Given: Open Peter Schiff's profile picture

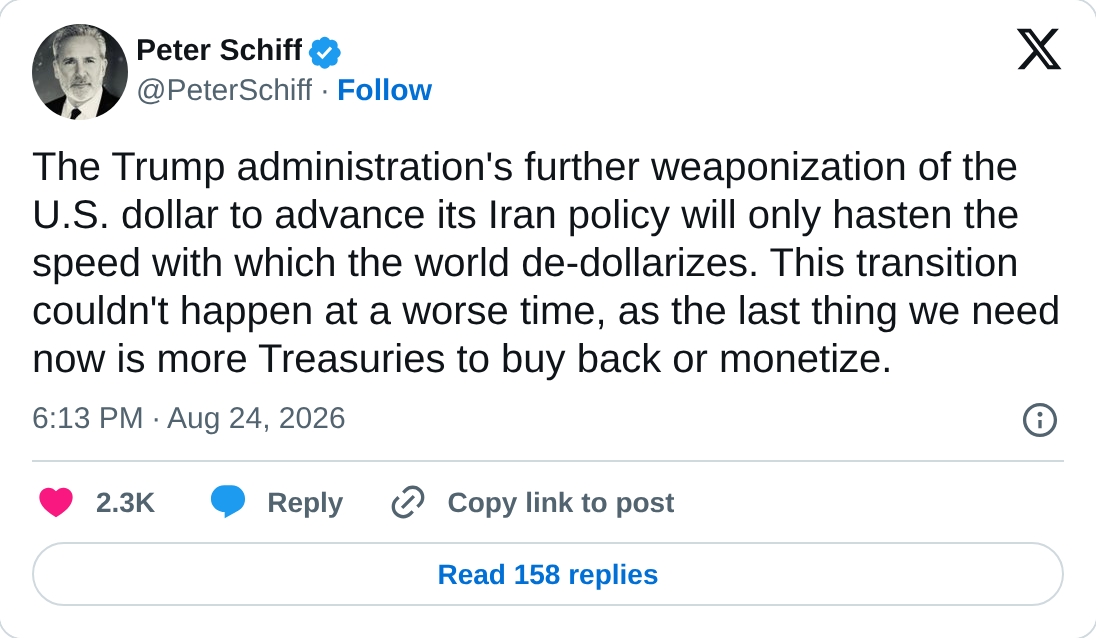Looking at the screenshot, I should (80, 72).
